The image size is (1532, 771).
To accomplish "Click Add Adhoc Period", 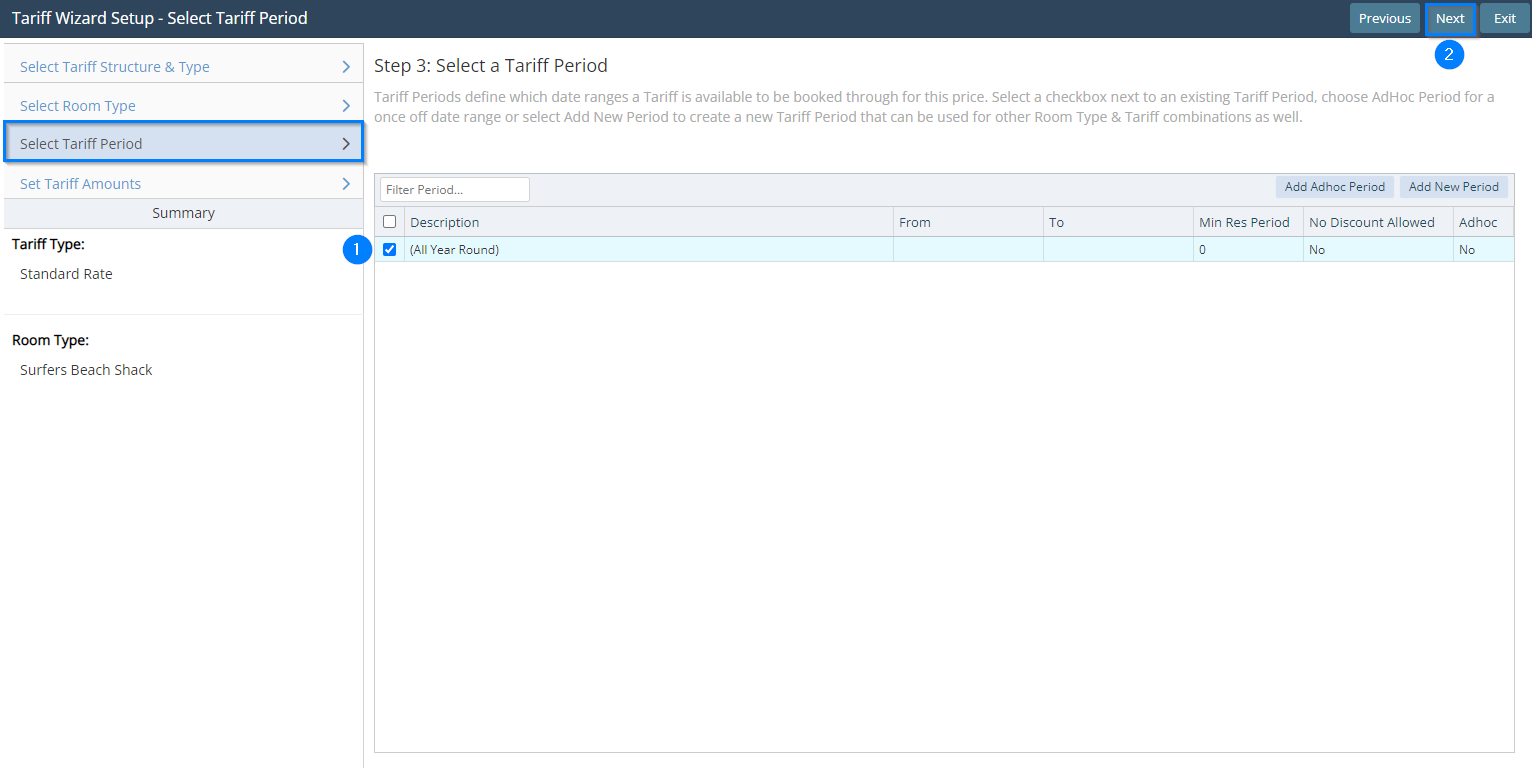I will click(1334, 187).
